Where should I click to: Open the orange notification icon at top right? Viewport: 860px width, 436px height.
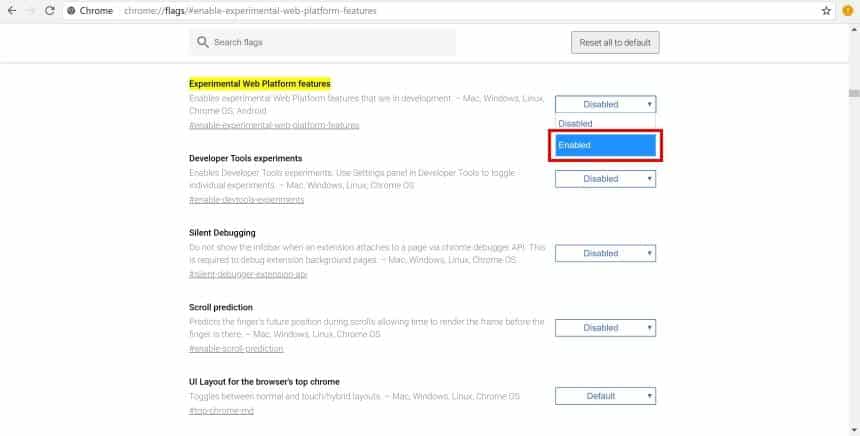pyautogui.click(x=848, y=10)
